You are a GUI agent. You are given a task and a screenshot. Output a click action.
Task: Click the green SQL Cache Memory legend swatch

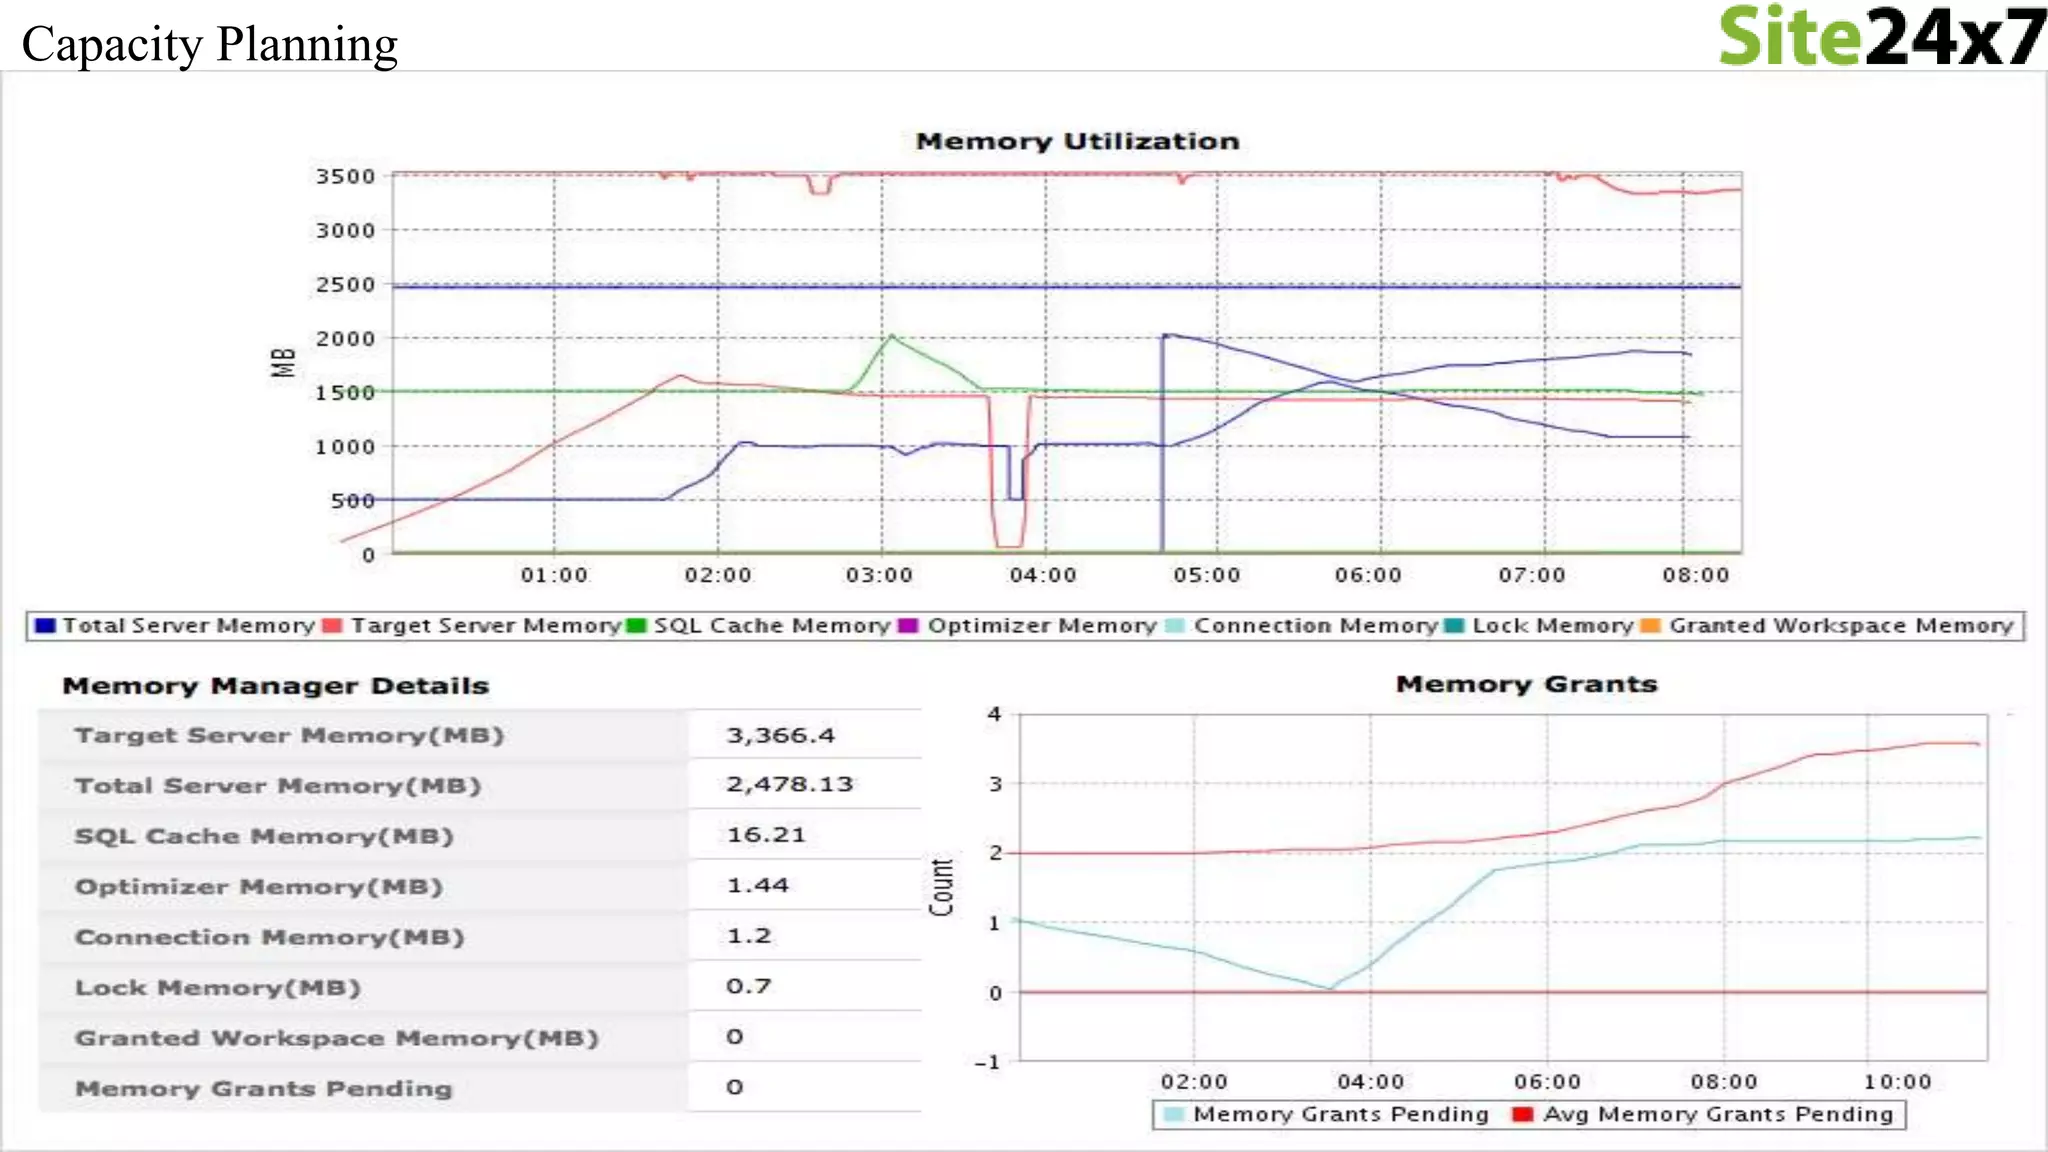[636, 626]
